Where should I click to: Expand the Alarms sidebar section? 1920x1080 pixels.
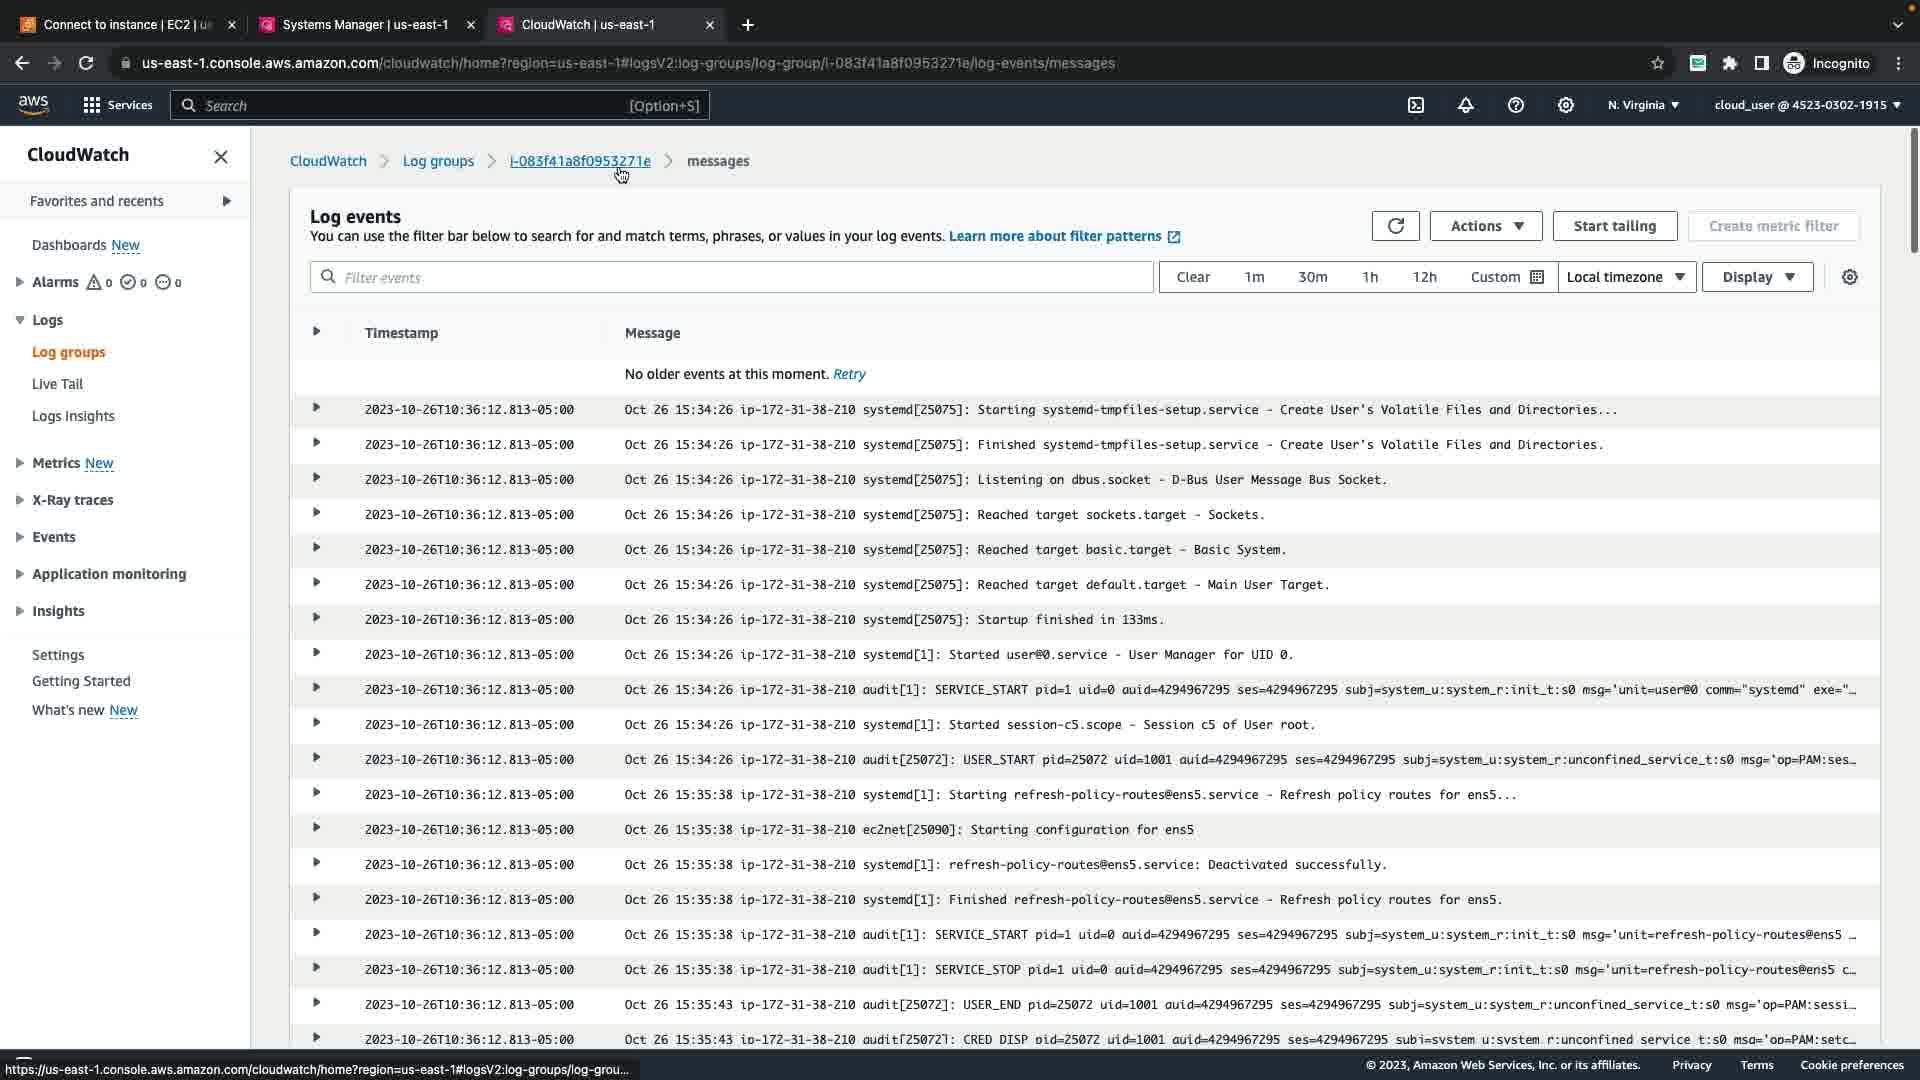(x=20, y=282)
